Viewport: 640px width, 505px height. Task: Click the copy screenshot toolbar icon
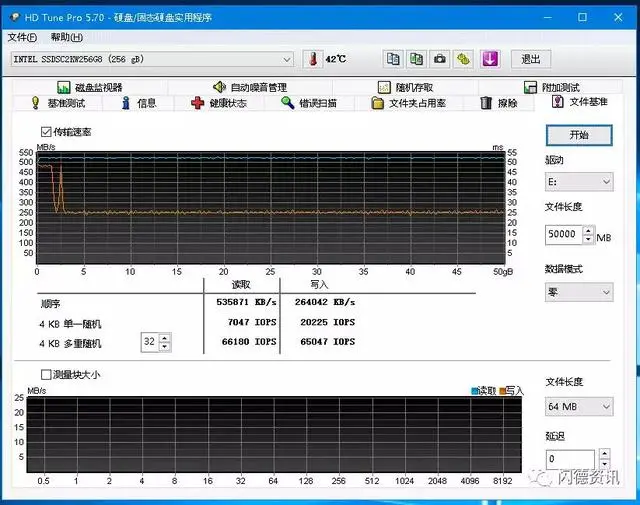point(416,59)
